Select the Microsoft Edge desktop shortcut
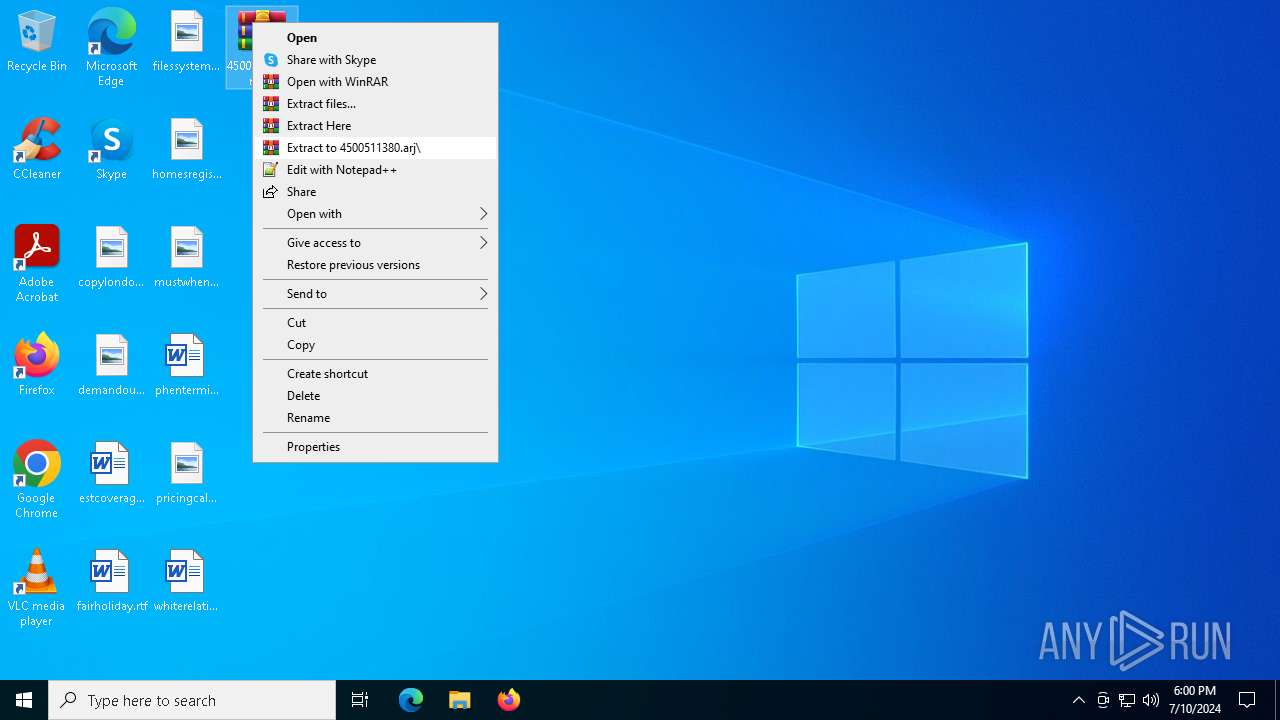This screenshot has height=720, width=1280. 111,47
